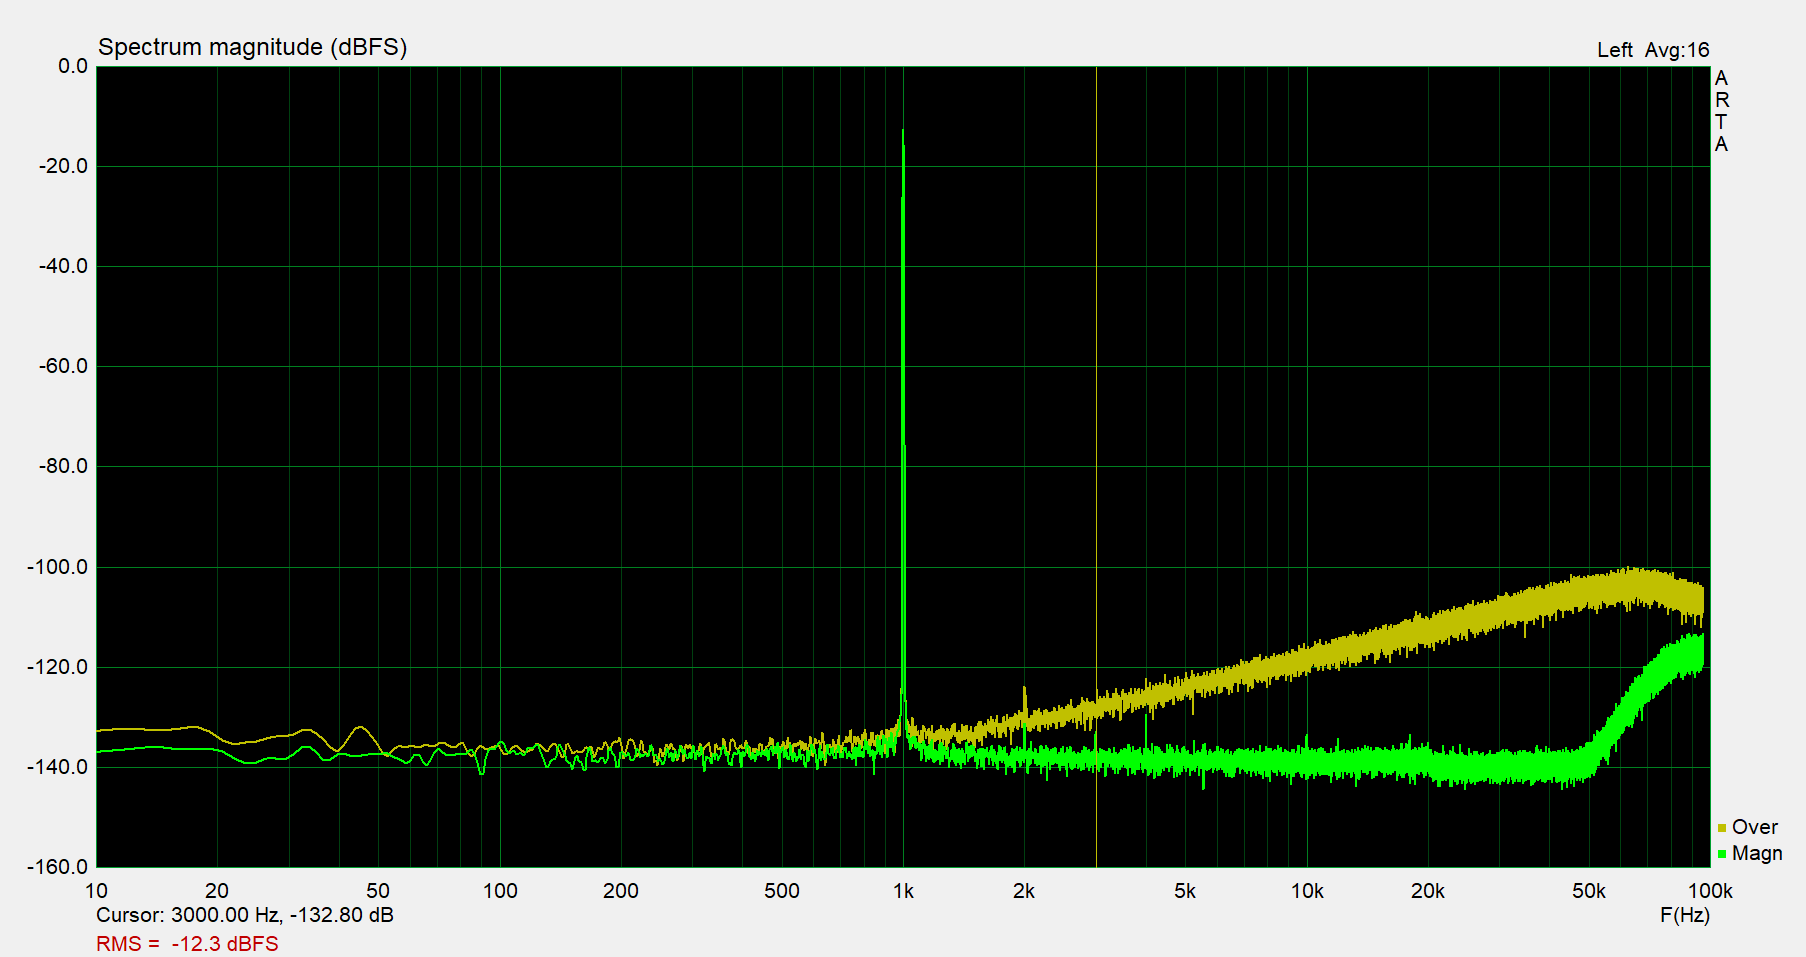Click the F(Hz) axis unit label
This screenshot has width=1806, height=957.
(1687, 915)
